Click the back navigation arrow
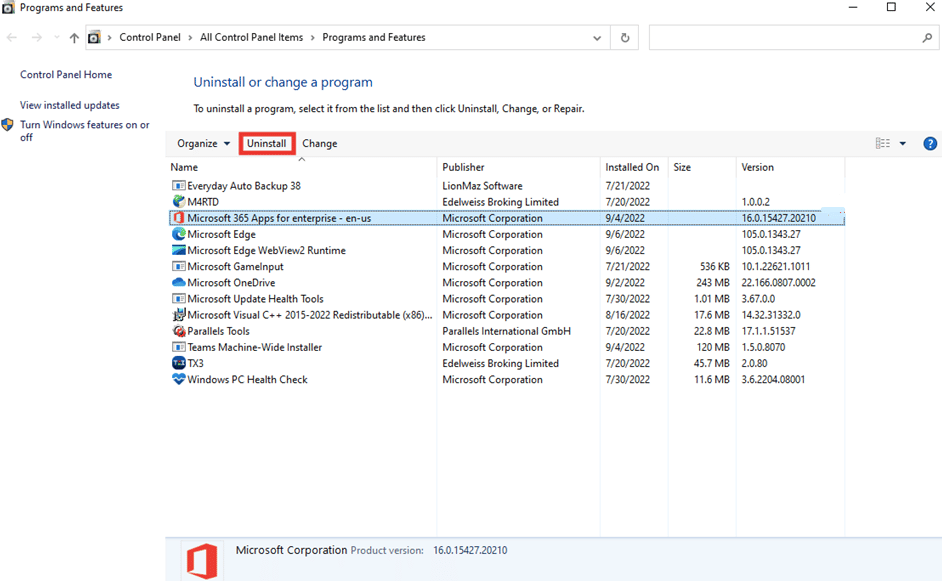 11,37
